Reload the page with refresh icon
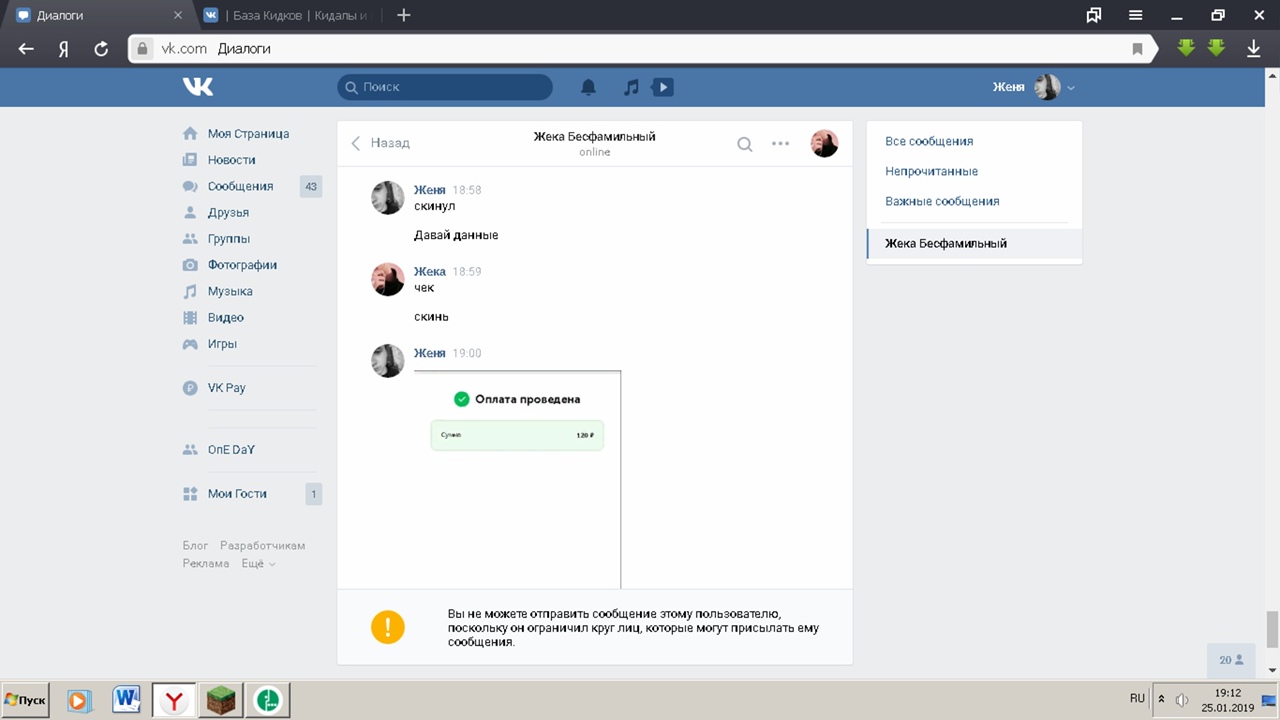 point(100,48)
